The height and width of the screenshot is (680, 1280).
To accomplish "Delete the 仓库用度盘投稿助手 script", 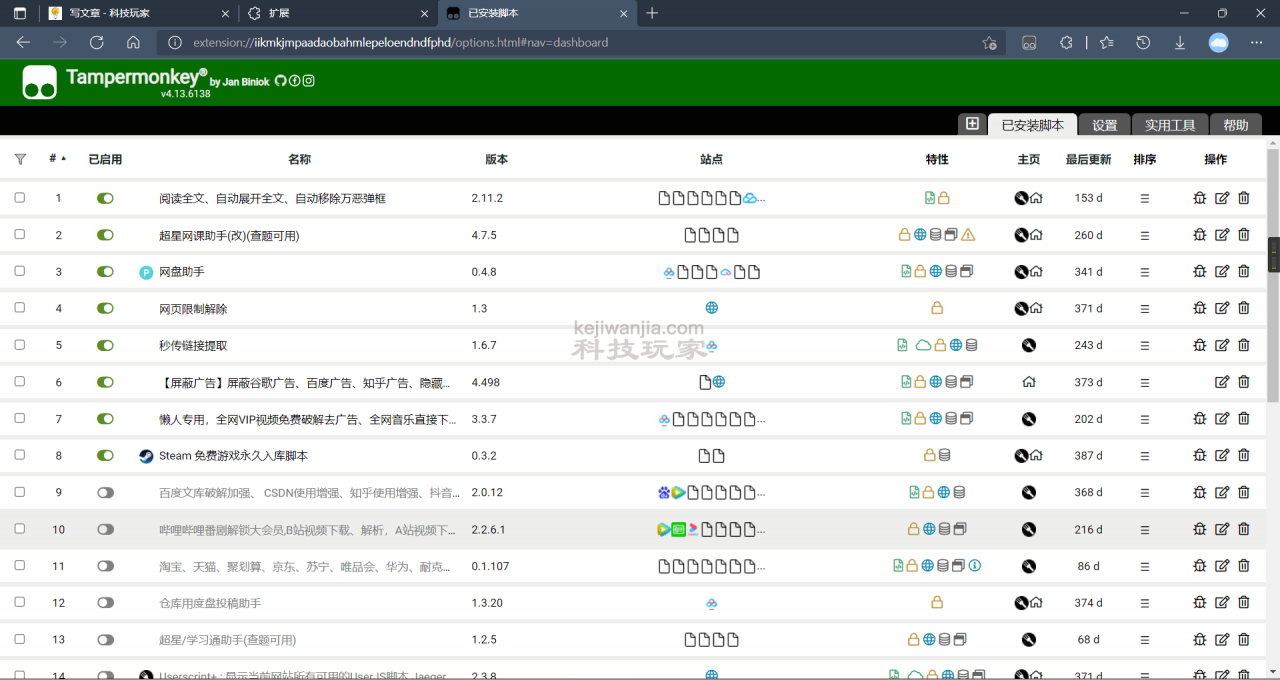I will point(1244,603).
